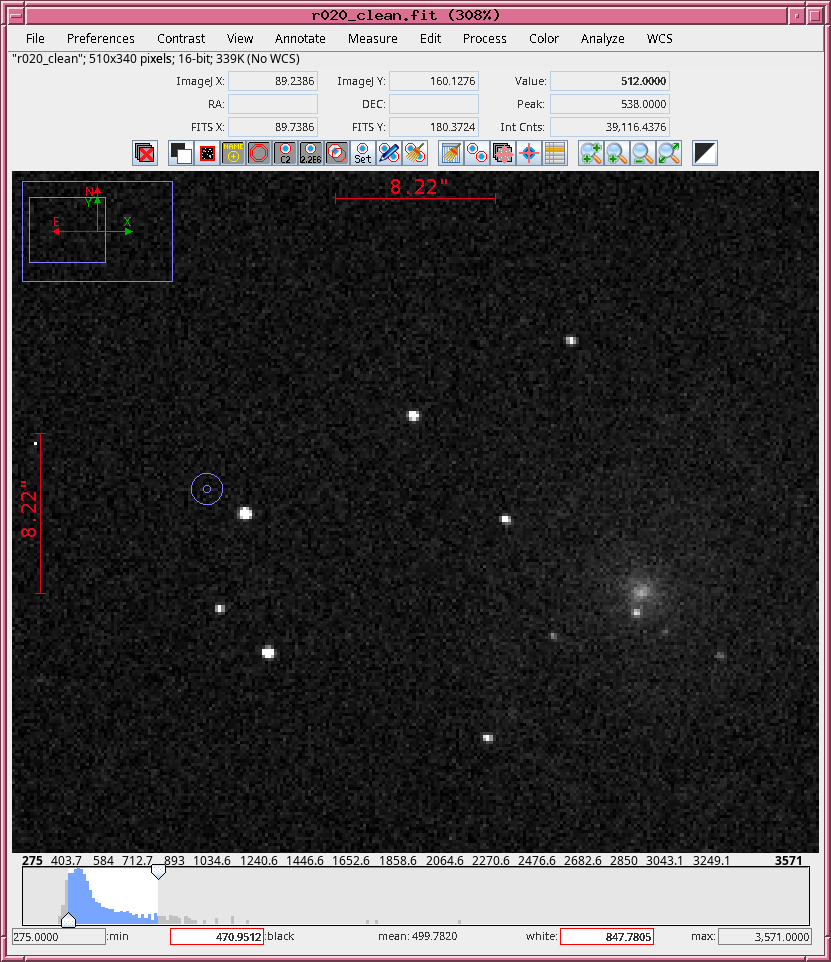
Task: Expand the WCS menu
Action: (659, 38)
